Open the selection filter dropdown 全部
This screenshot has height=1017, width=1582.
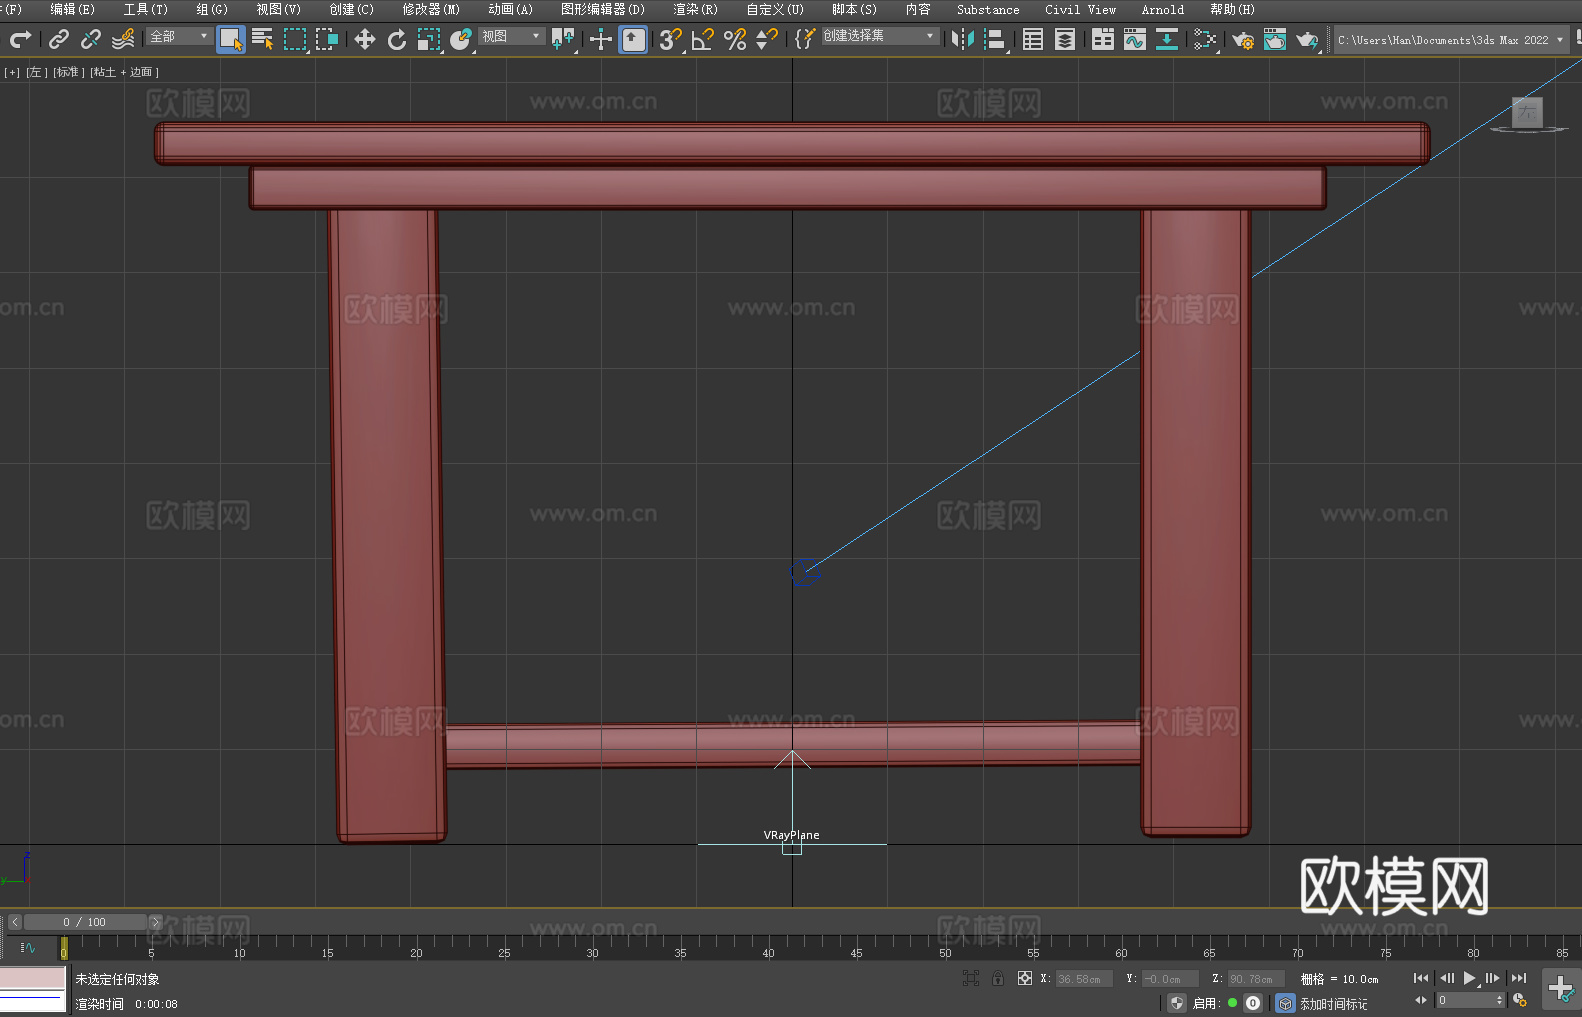tap(179, 36)
